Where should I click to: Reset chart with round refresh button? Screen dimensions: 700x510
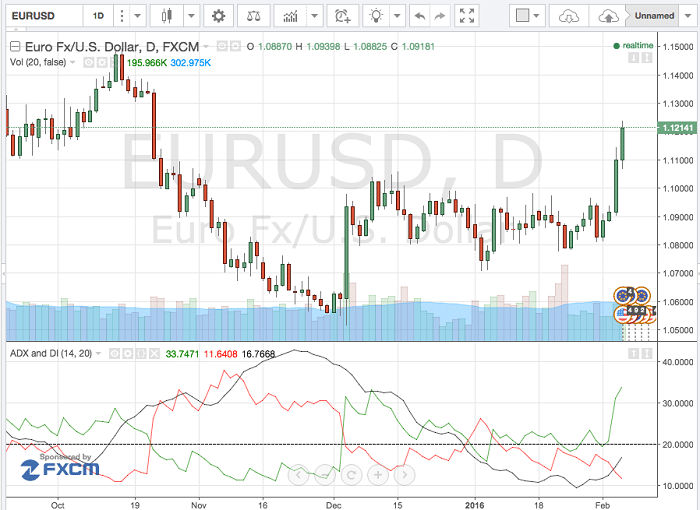[351, 474]
